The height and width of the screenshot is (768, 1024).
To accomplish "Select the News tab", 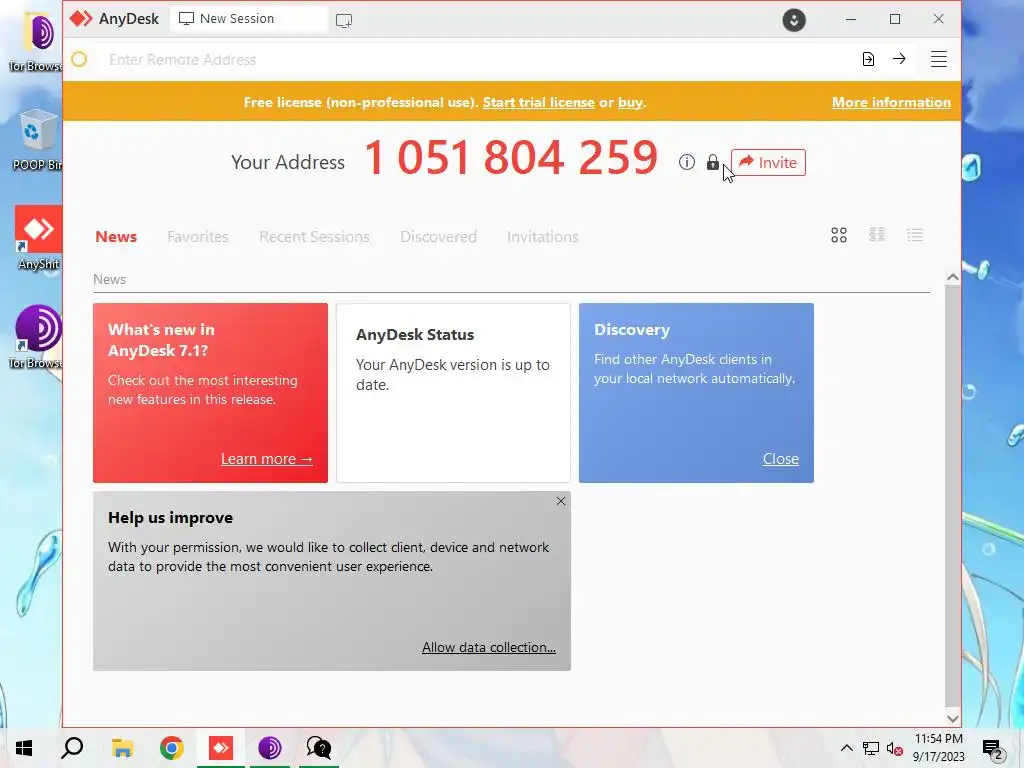I will 116,236.
